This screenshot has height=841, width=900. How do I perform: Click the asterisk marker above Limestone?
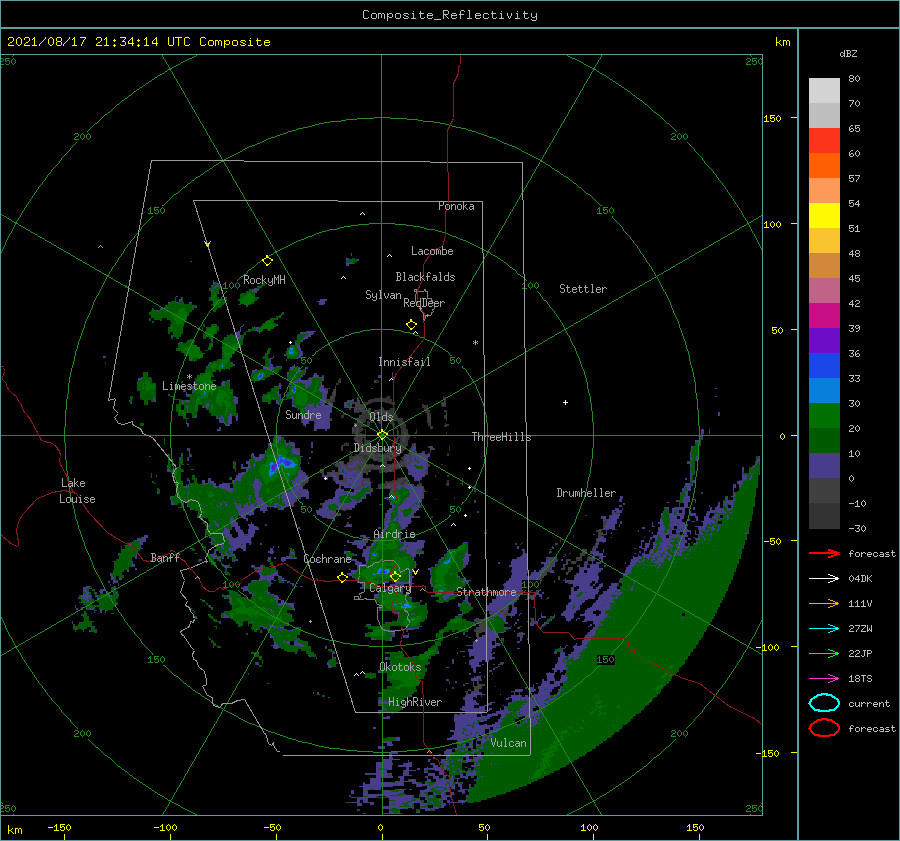point(189,377)
